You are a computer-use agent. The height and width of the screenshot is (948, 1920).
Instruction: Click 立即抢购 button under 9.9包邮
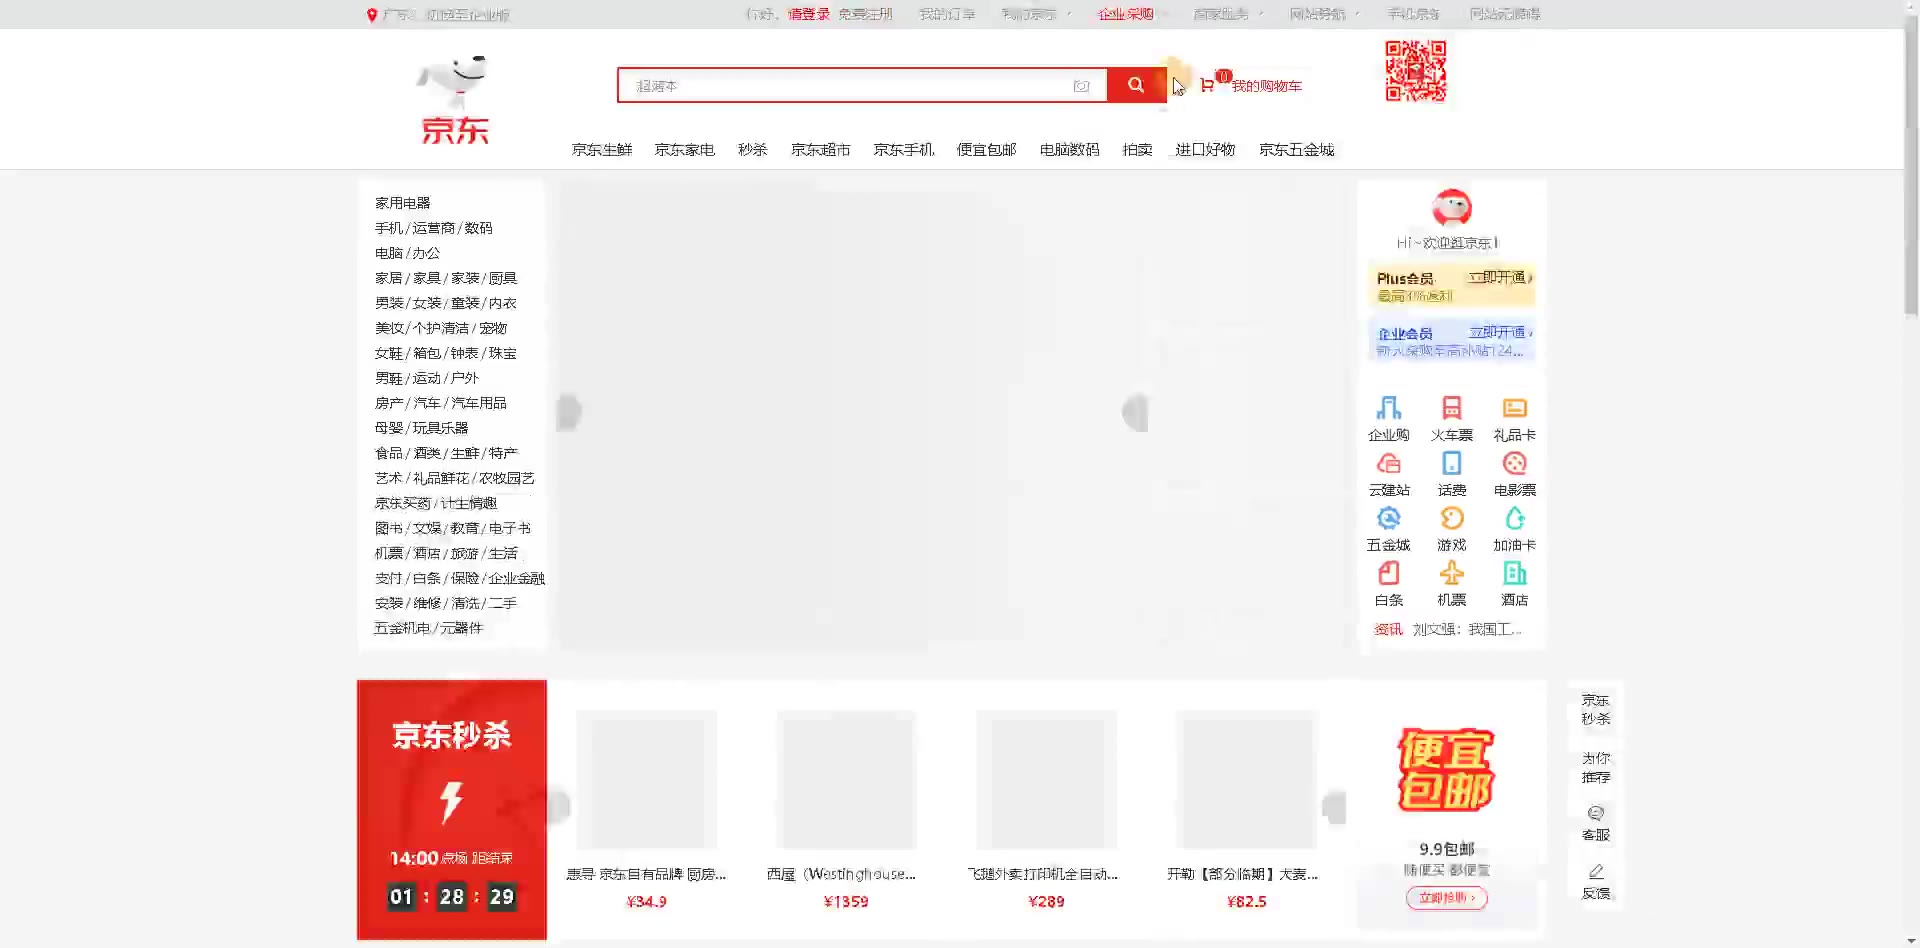point(1447,898)
